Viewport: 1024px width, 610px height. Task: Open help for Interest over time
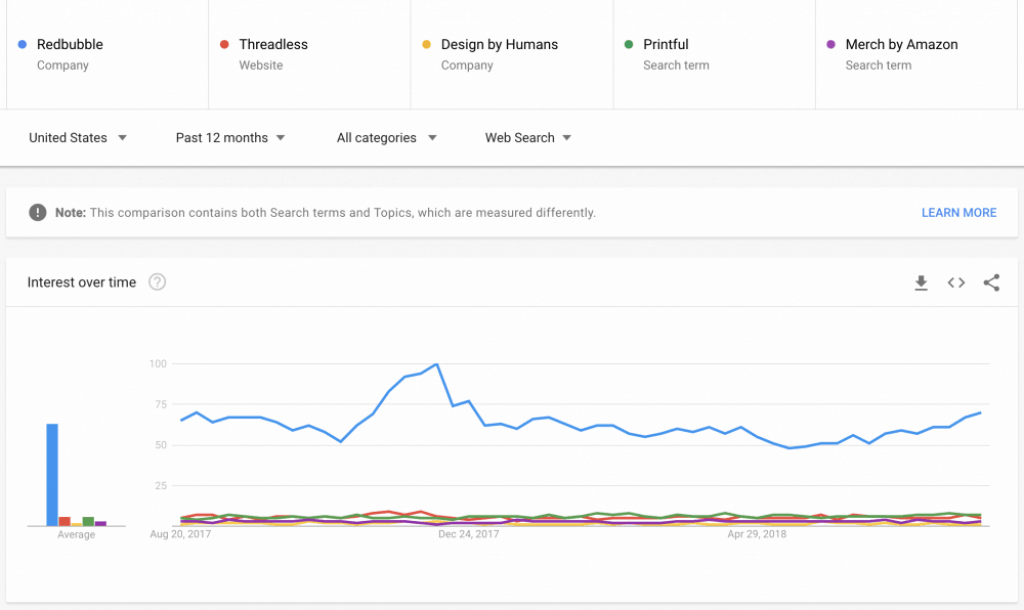click(157, 282)
